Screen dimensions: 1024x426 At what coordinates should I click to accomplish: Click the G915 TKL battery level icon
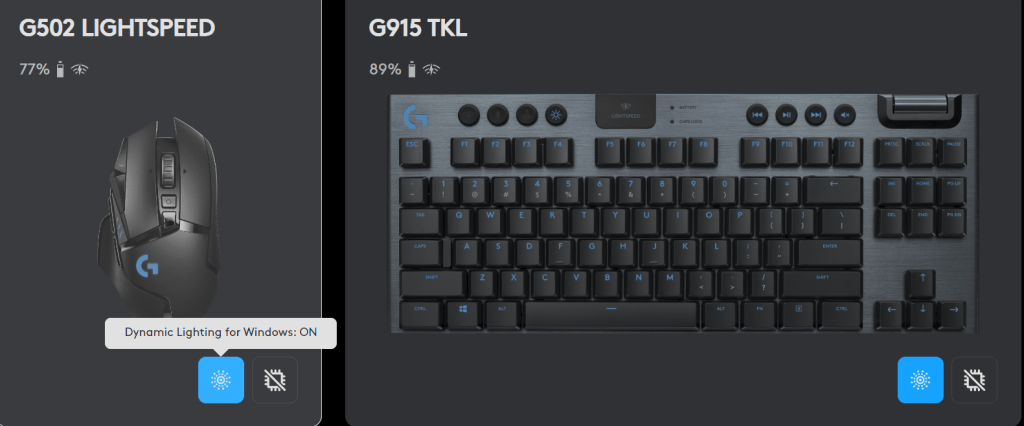tap(412, 69)
